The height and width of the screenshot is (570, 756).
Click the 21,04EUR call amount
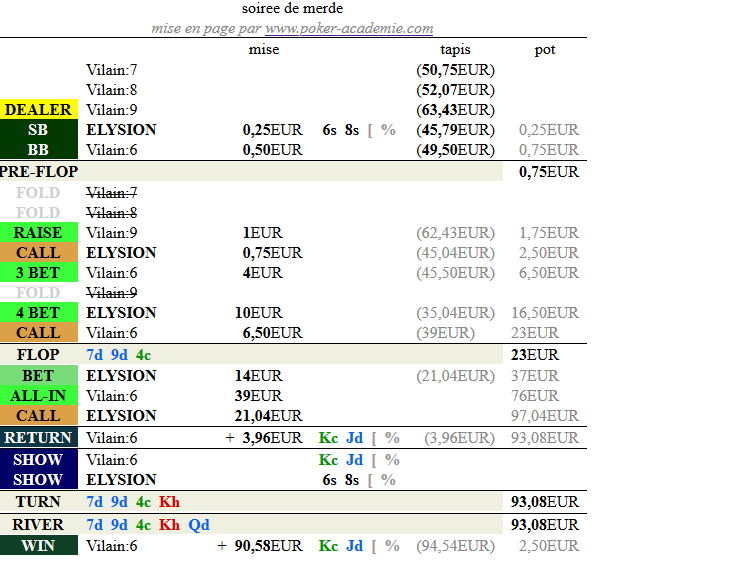pos(269,415)
